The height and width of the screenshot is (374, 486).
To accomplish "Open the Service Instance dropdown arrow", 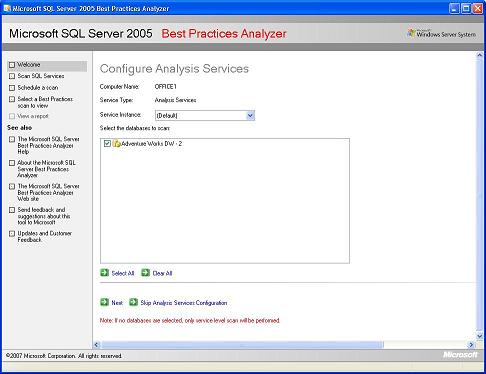I will (x=250, y=116).
